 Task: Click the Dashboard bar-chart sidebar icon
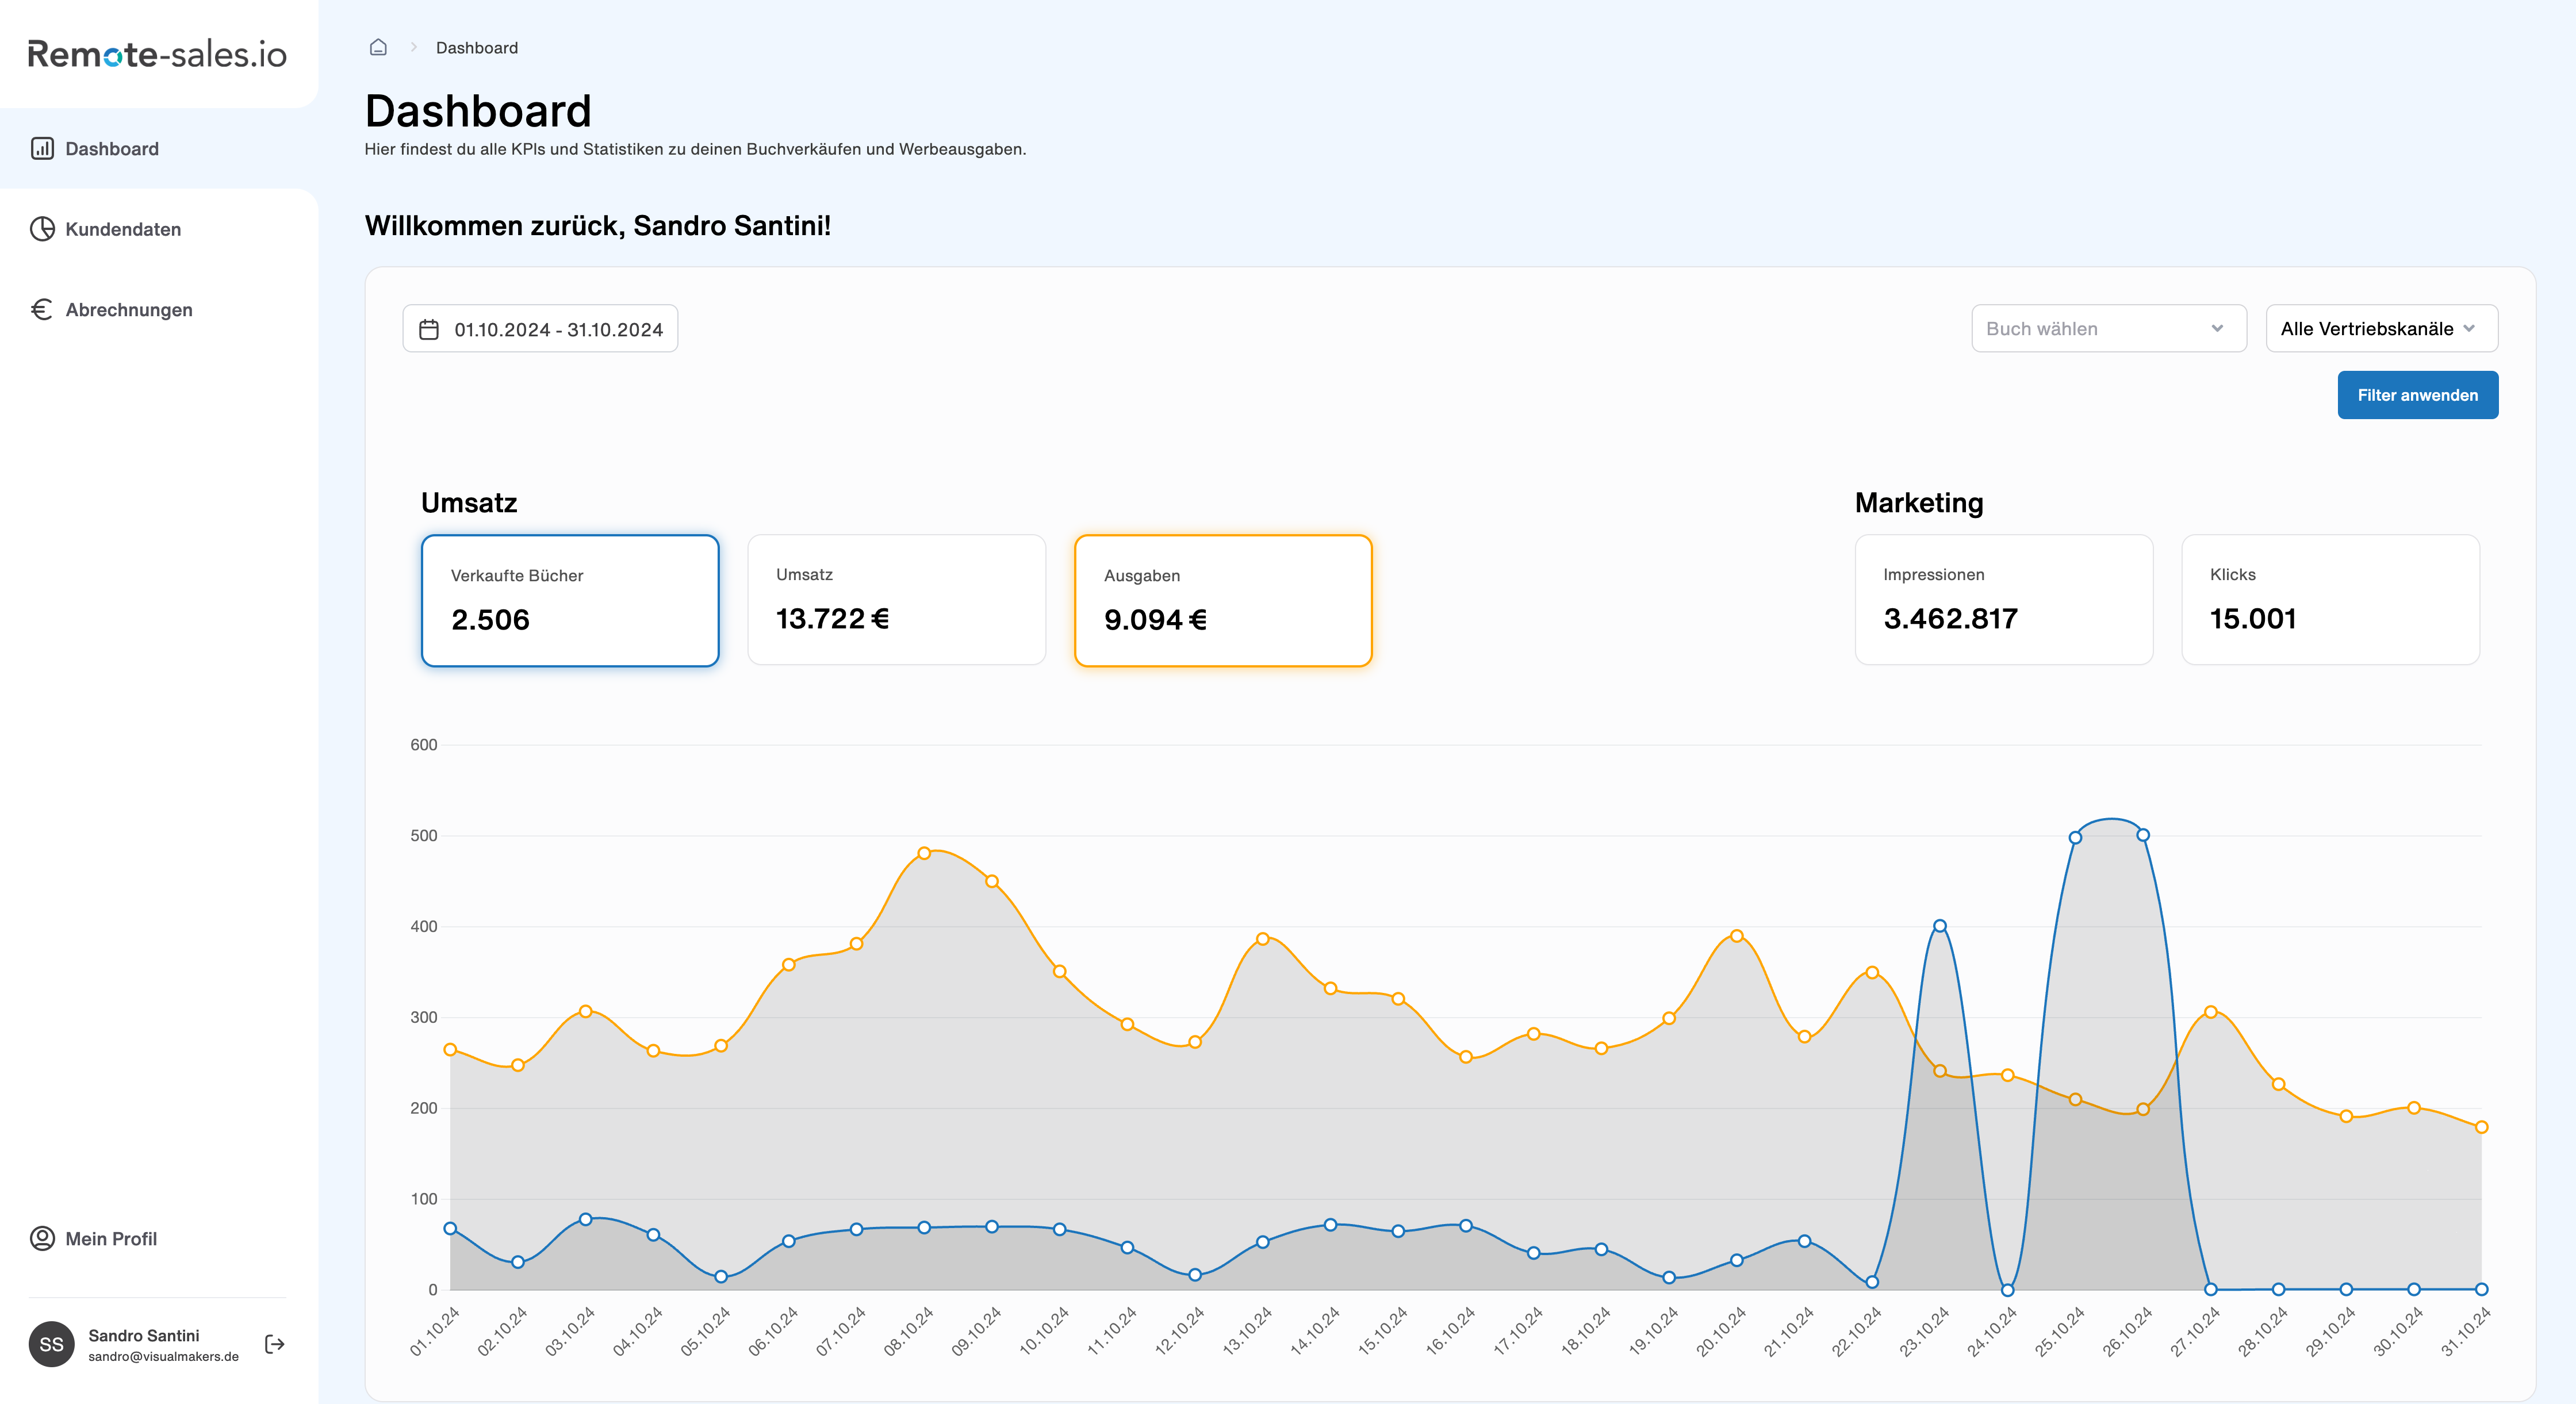coord(42,149)
